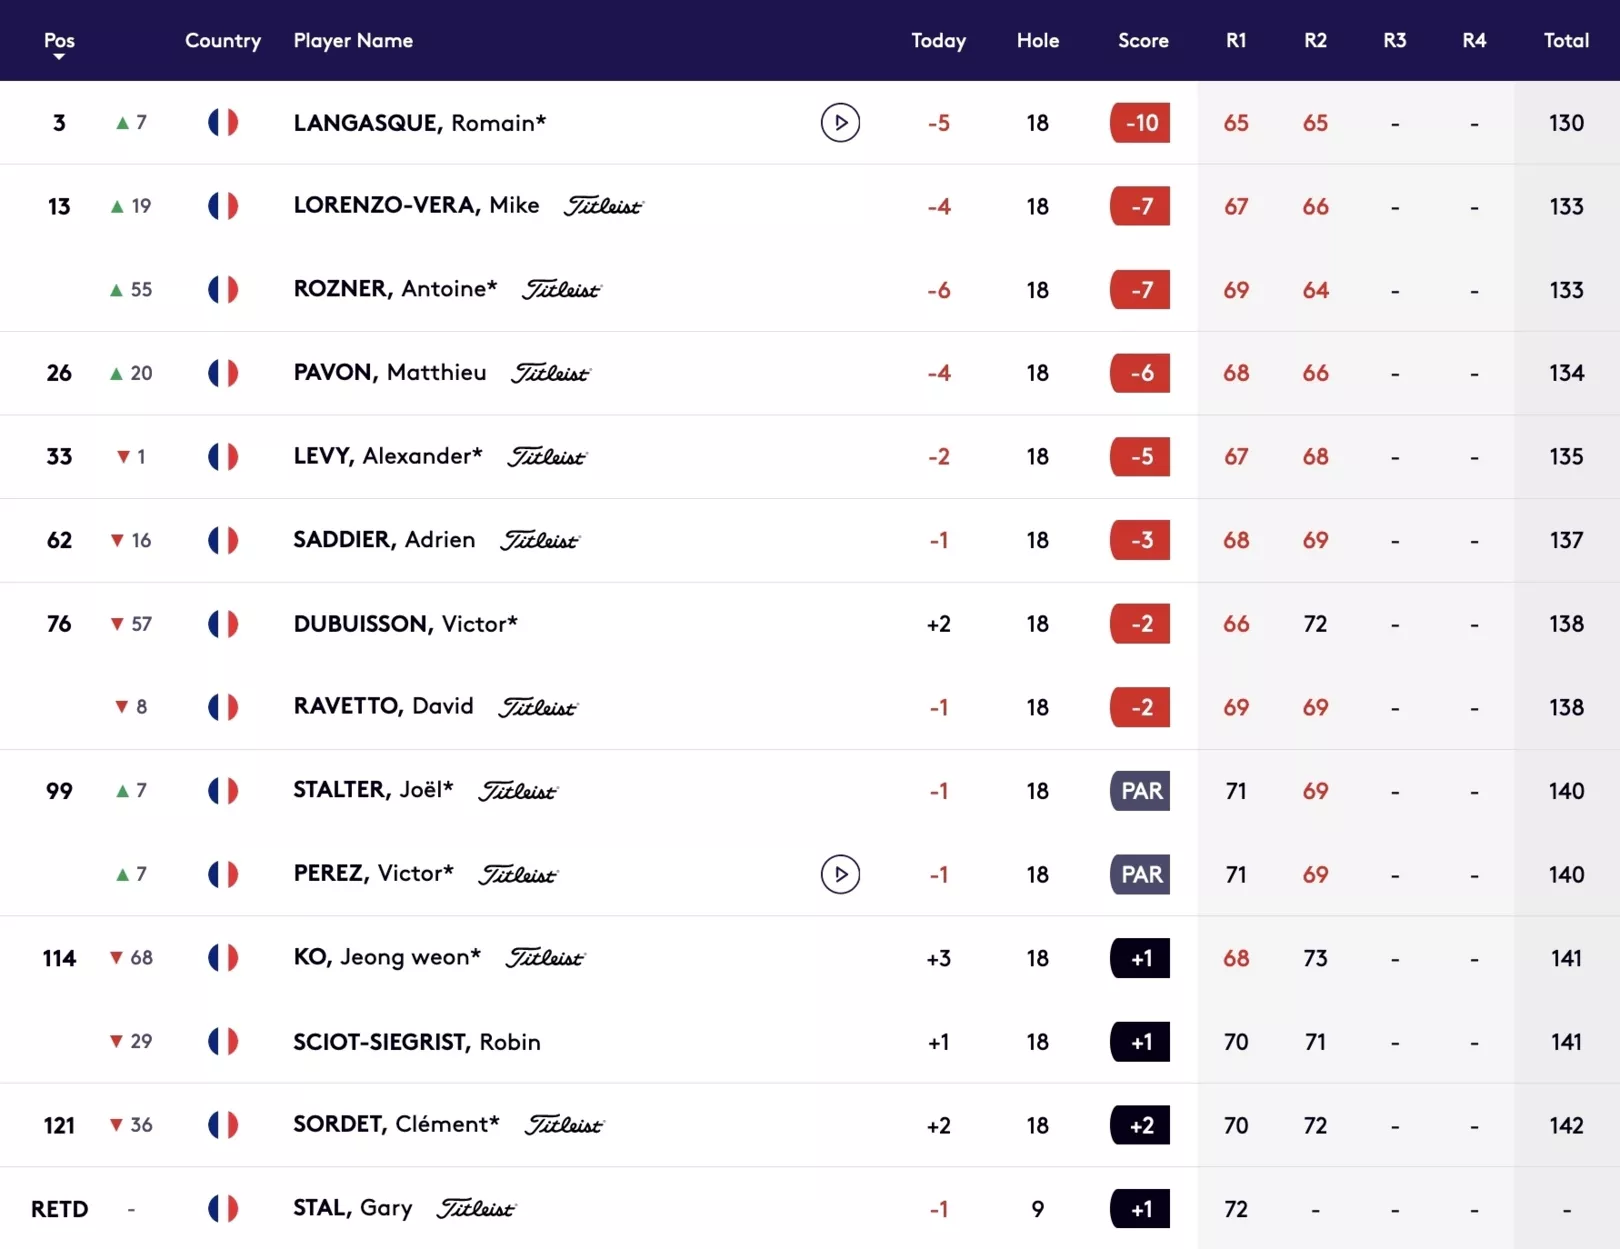Image resolution: width=1620 pixels, height=1249 pixels.
Task: Click French flag icon for Matthieu Pavon
Action: coord(223,373)
